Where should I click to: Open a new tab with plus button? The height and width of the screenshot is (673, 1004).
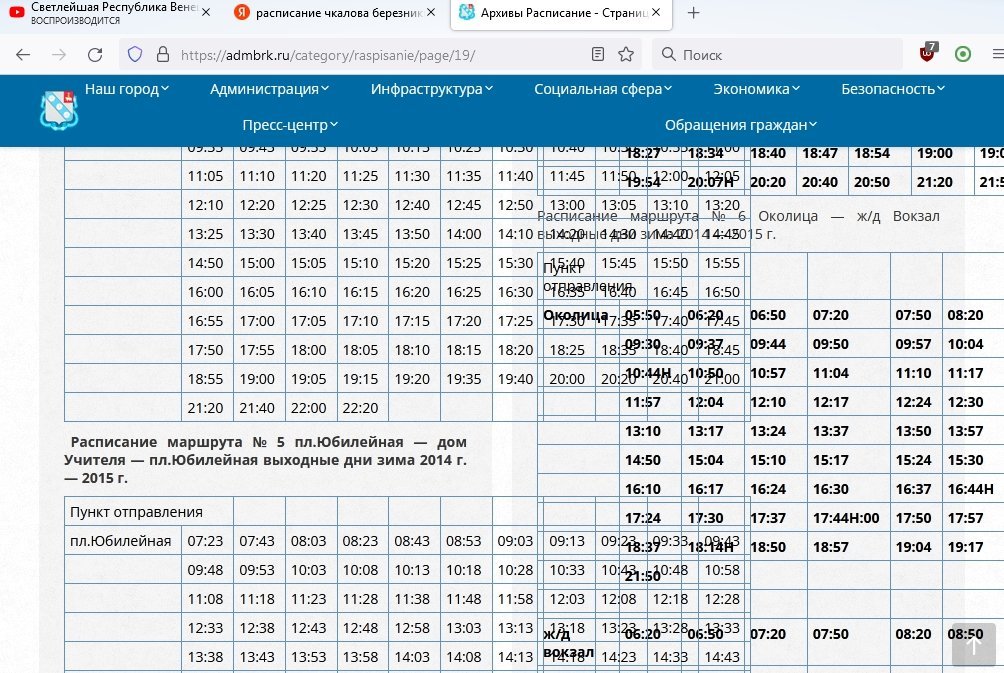click(693, 13)
